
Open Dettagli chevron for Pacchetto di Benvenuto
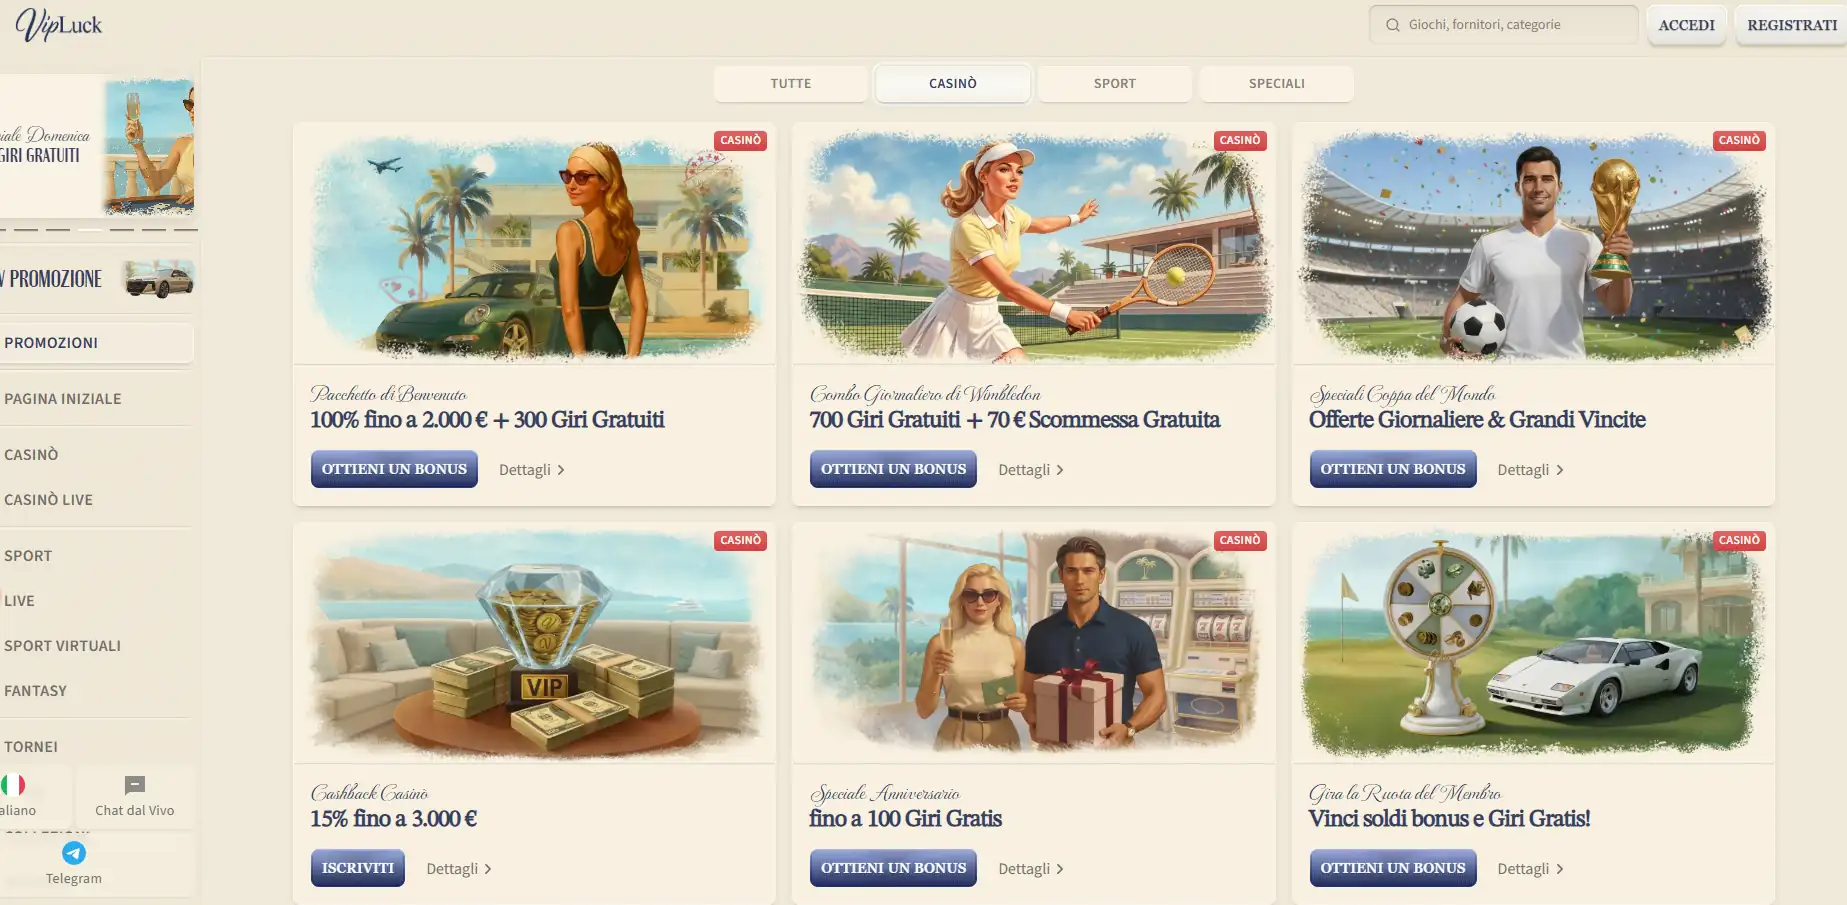click(x=561, y=470)
